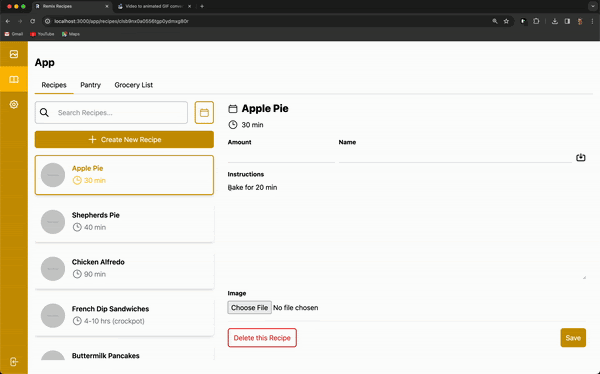Open Gmail bookmark
This screenshot has width=600, height=374.
point(14,34)
